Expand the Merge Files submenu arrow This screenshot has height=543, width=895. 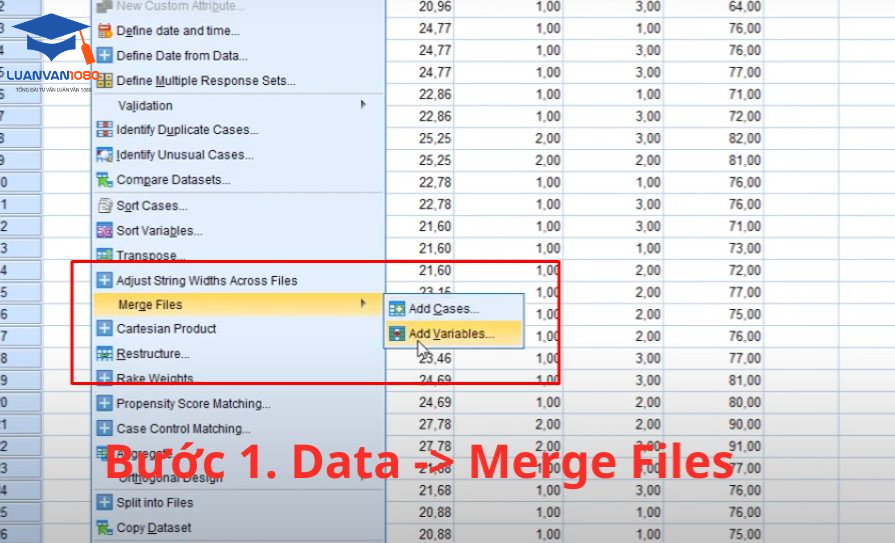(x=363, y=304)
